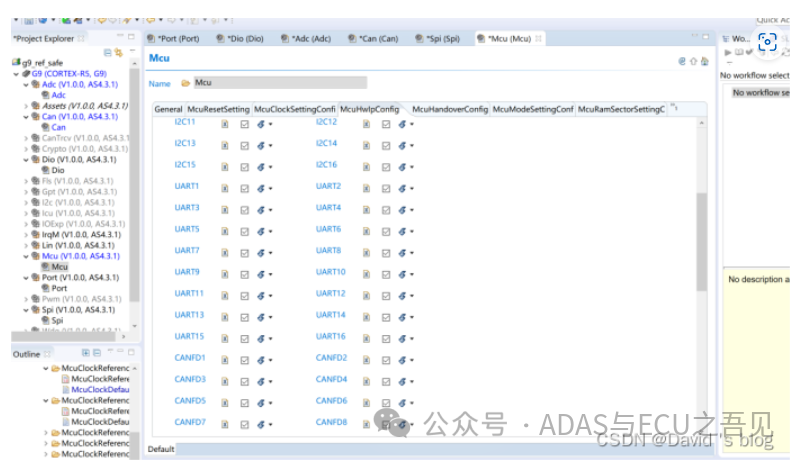This screenshot has width=806, height=466.
Task: Switch to the *Dio (Dio) editor tab
Action: point(240,39)
